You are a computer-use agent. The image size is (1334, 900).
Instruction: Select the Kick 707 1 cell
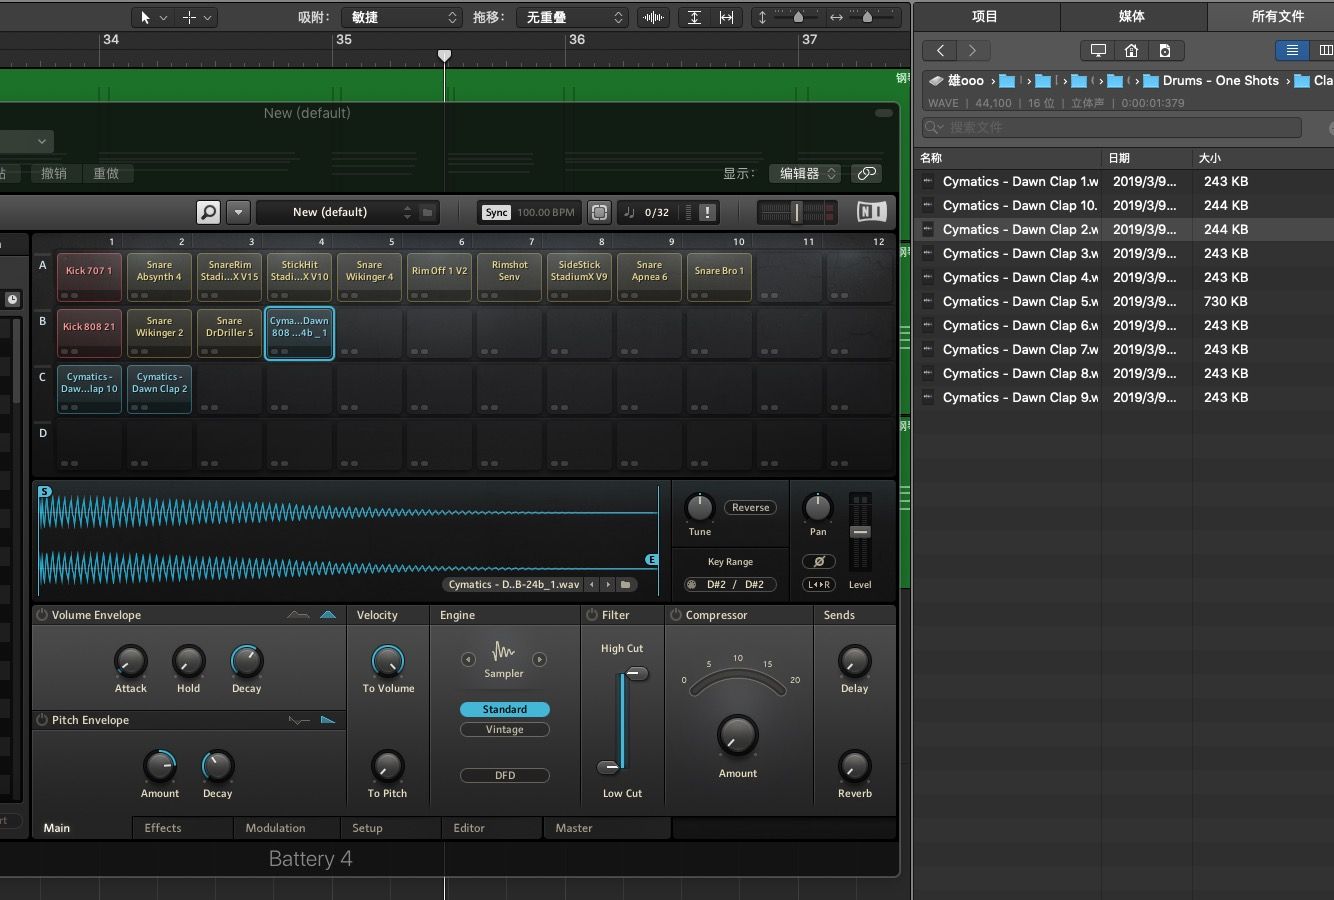(89, 277)
